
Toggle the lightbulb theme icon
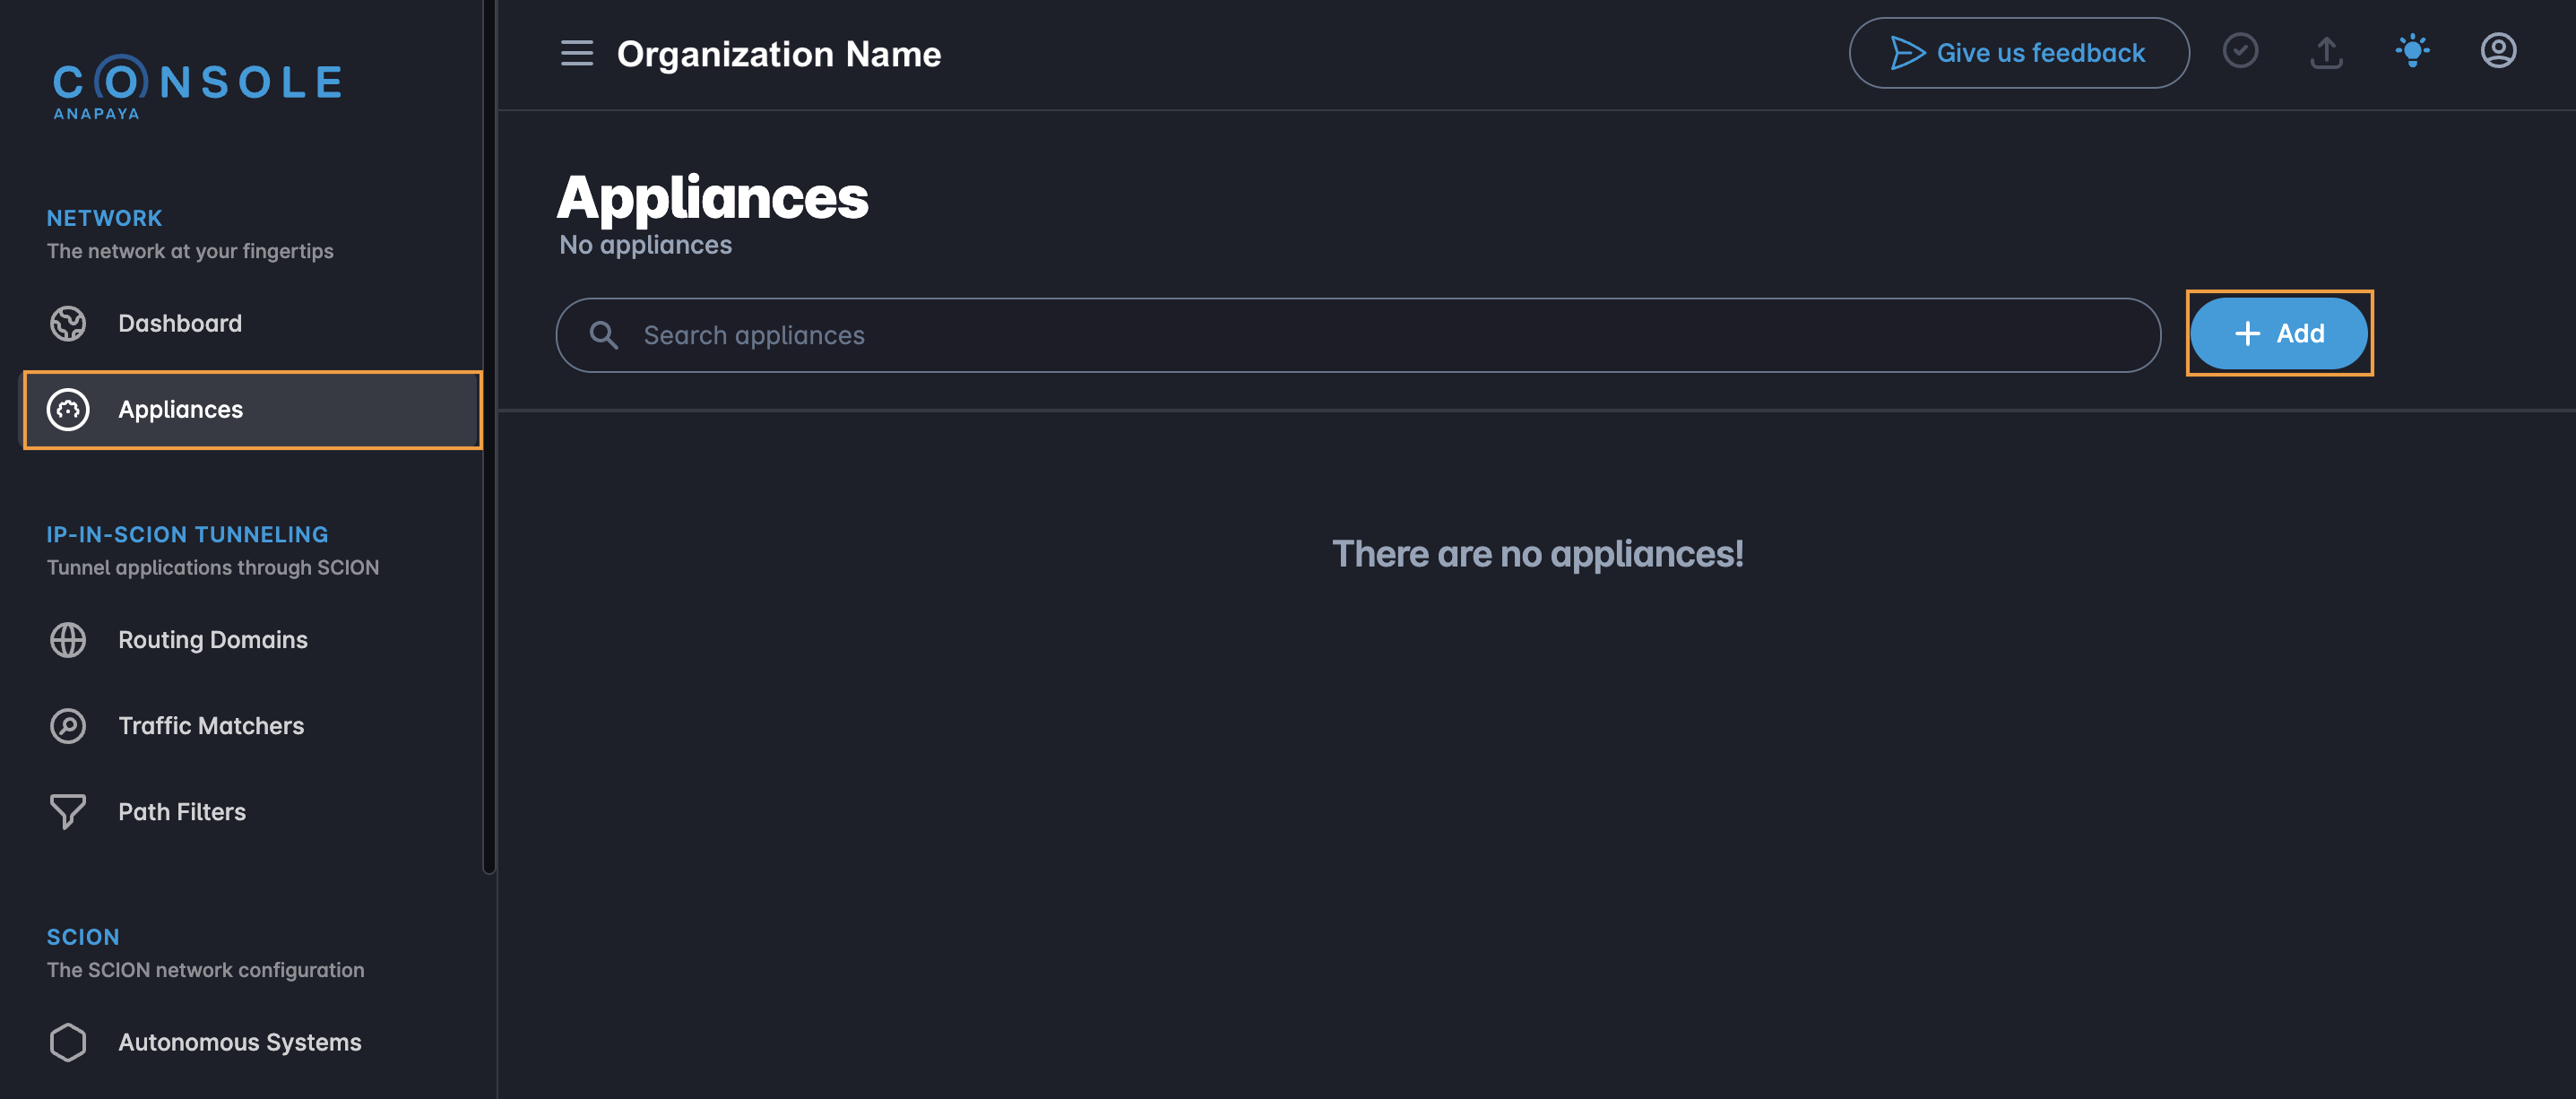[x=2413, y=52]
